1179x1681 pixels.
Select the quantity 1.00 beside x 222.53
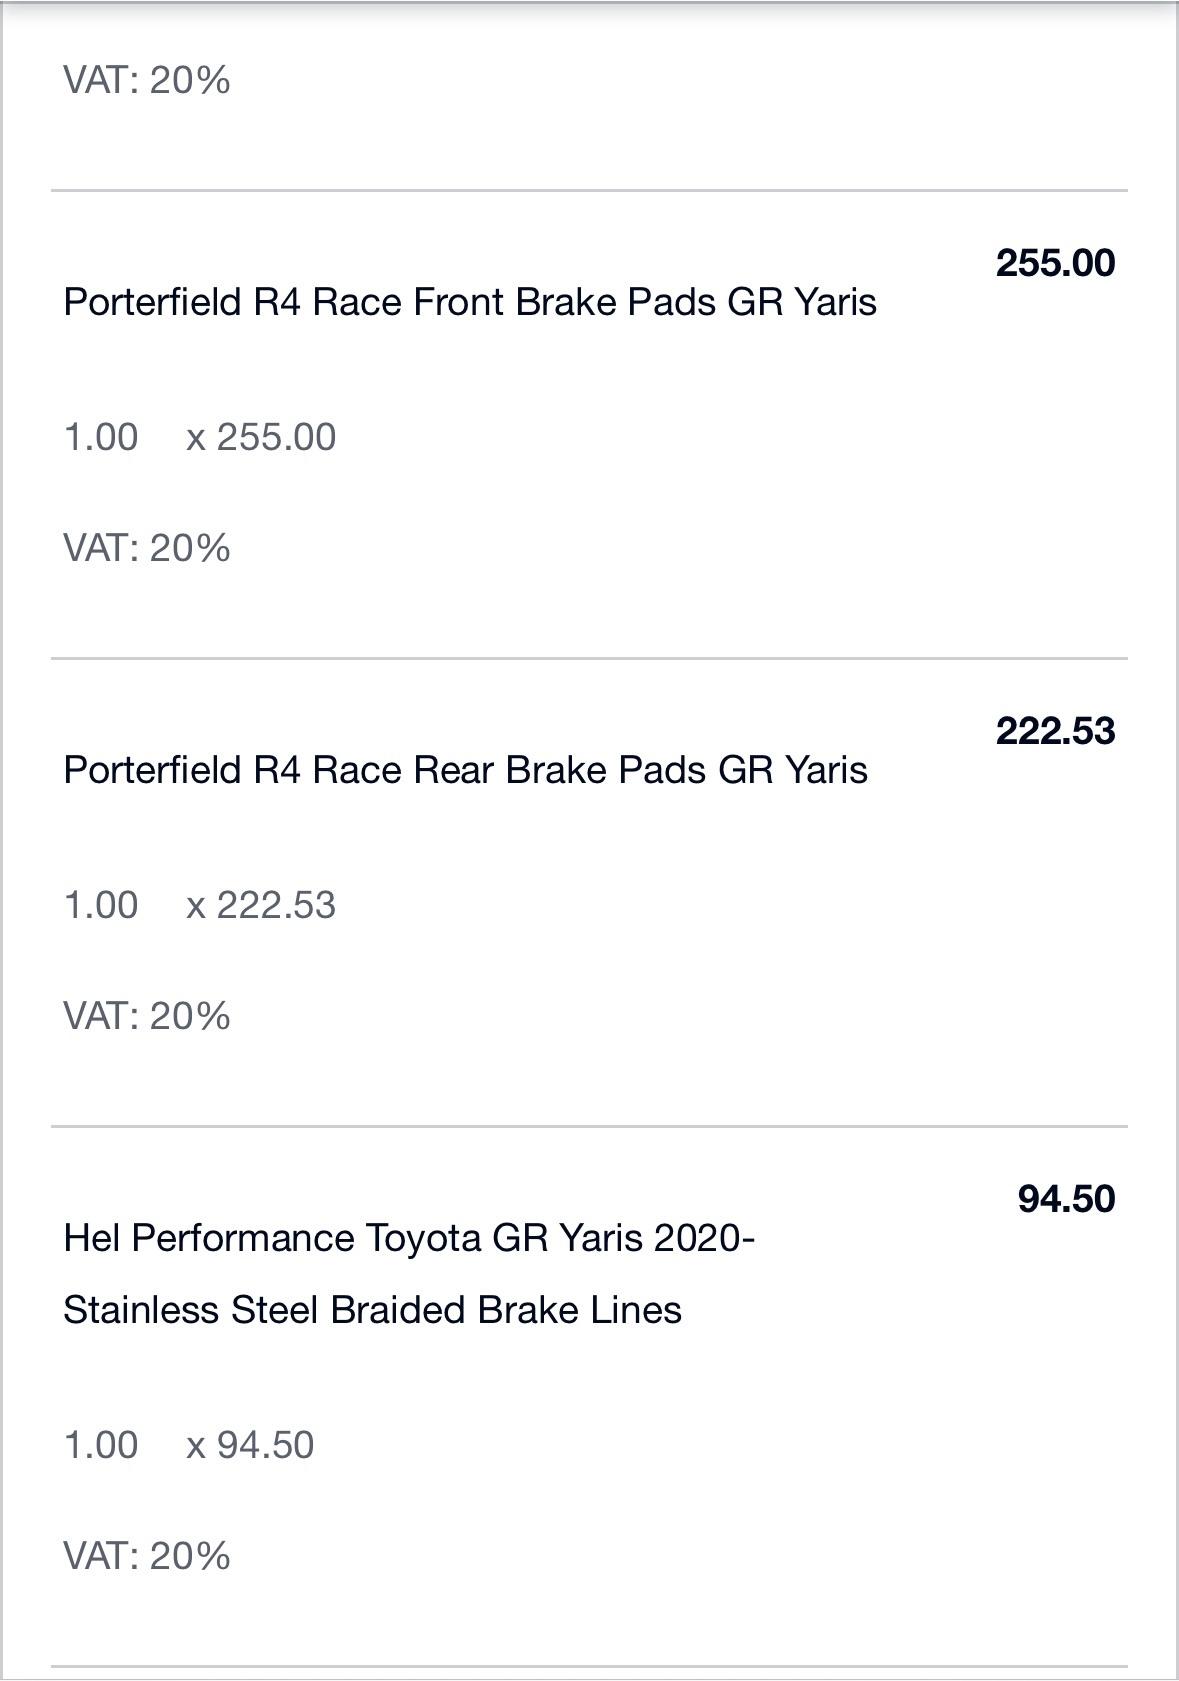click(101, 905)
